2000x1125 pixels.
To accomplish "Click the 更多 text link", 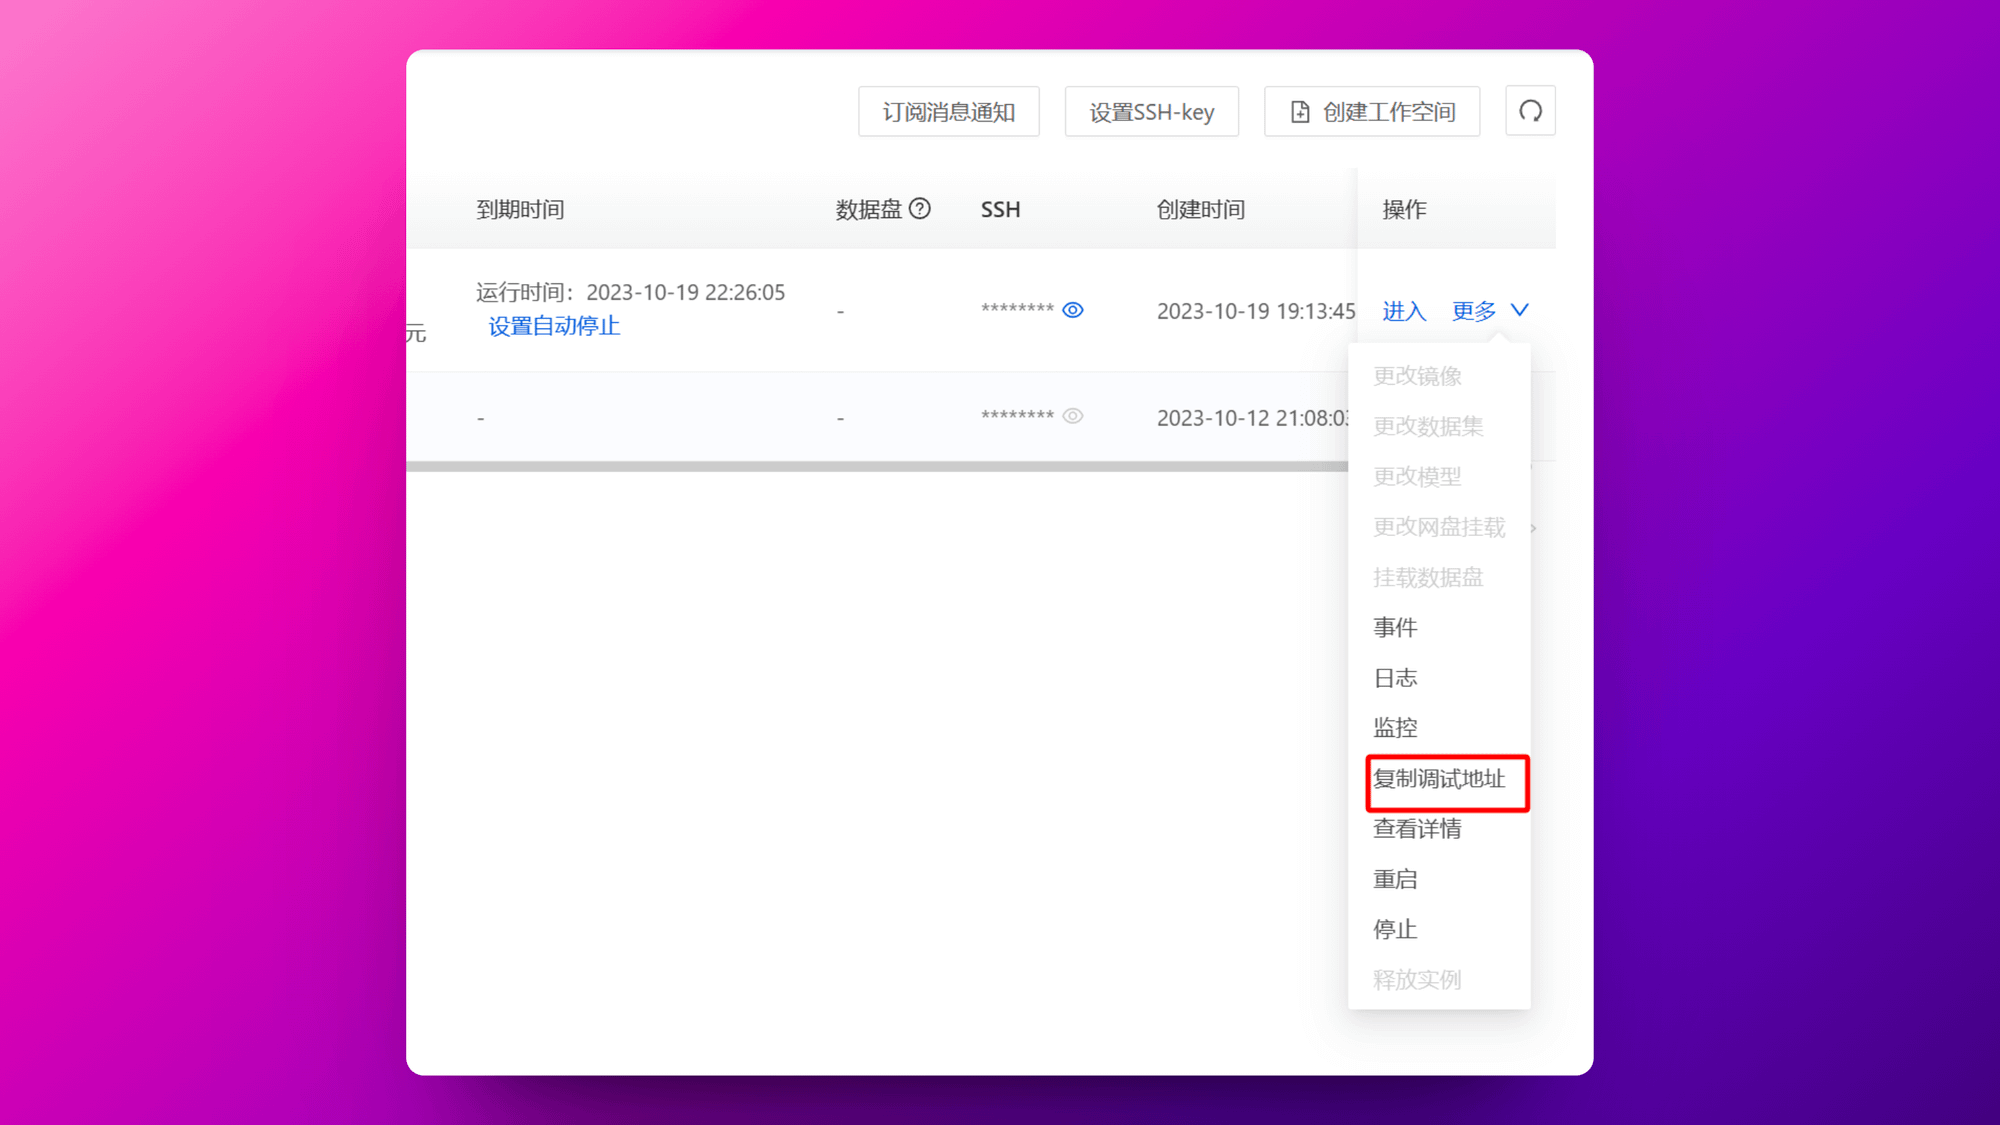I will click(x=1474, y=311).
